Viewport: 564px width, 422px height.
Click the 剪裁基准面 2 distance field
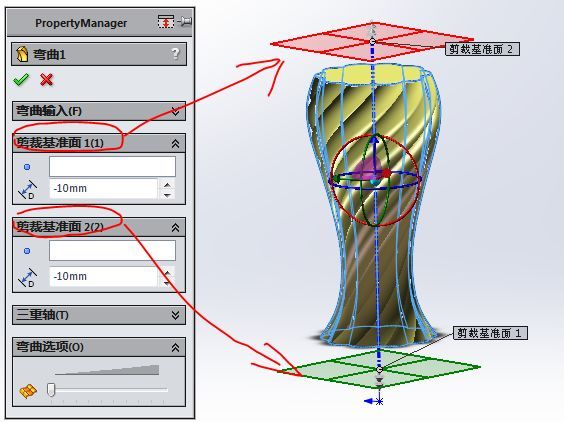103,276
